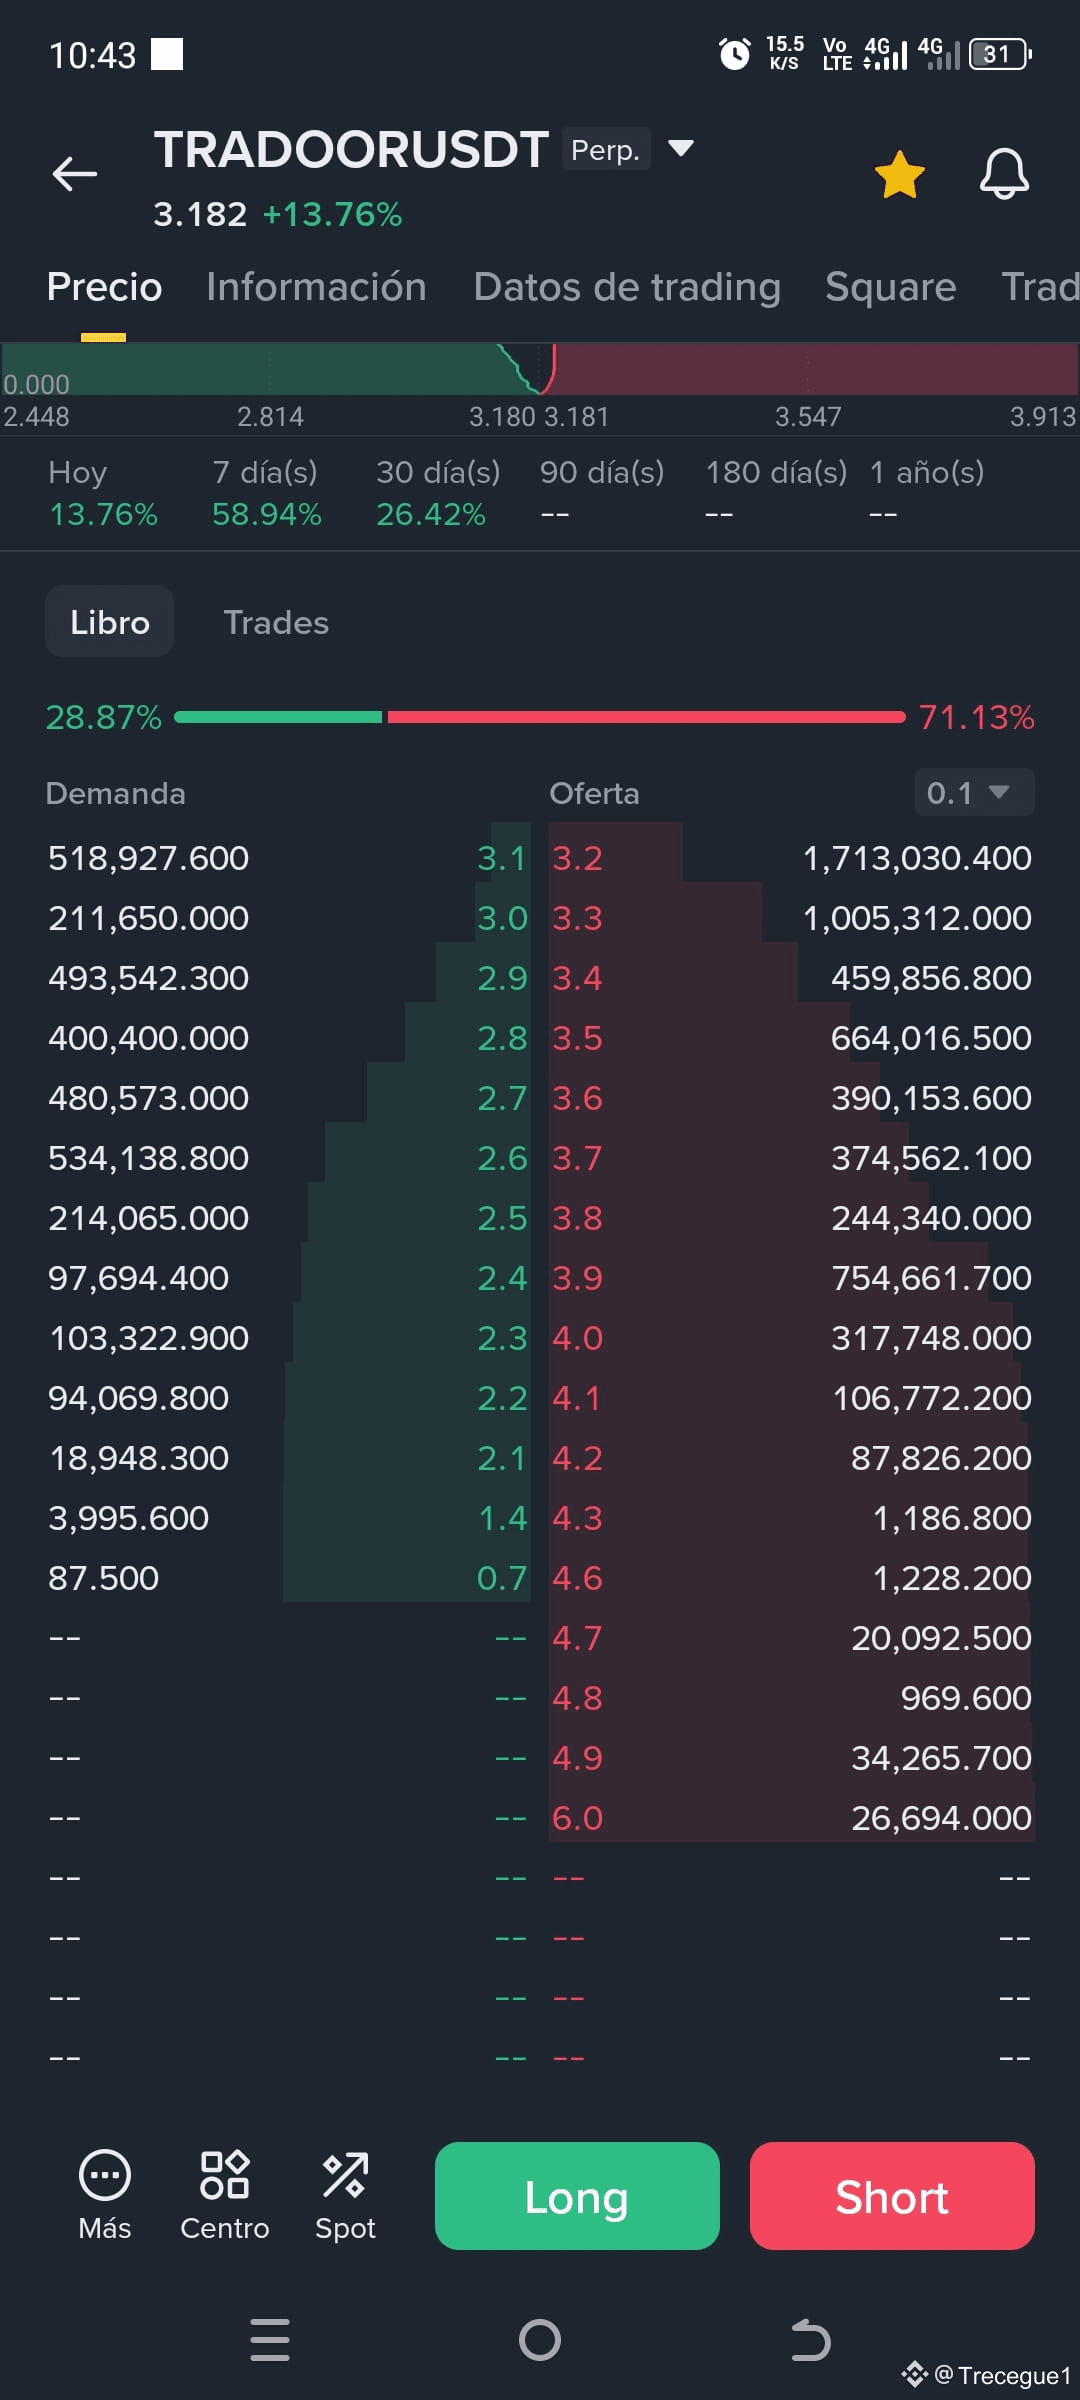1080x2400 pixels.
Task: Click ask quantity 459,856.800
Action: pyautogui.click(x=931, y=978)
